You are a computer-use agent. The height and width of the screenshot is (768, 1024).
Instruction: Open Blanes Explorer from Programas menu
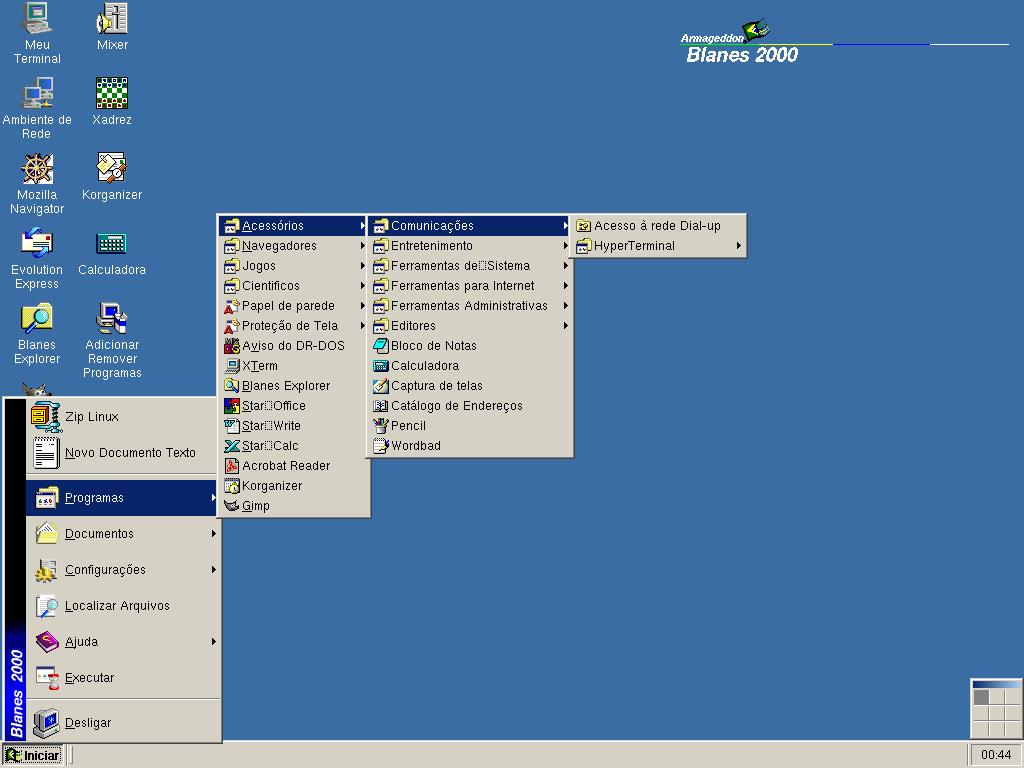(294, 386)
